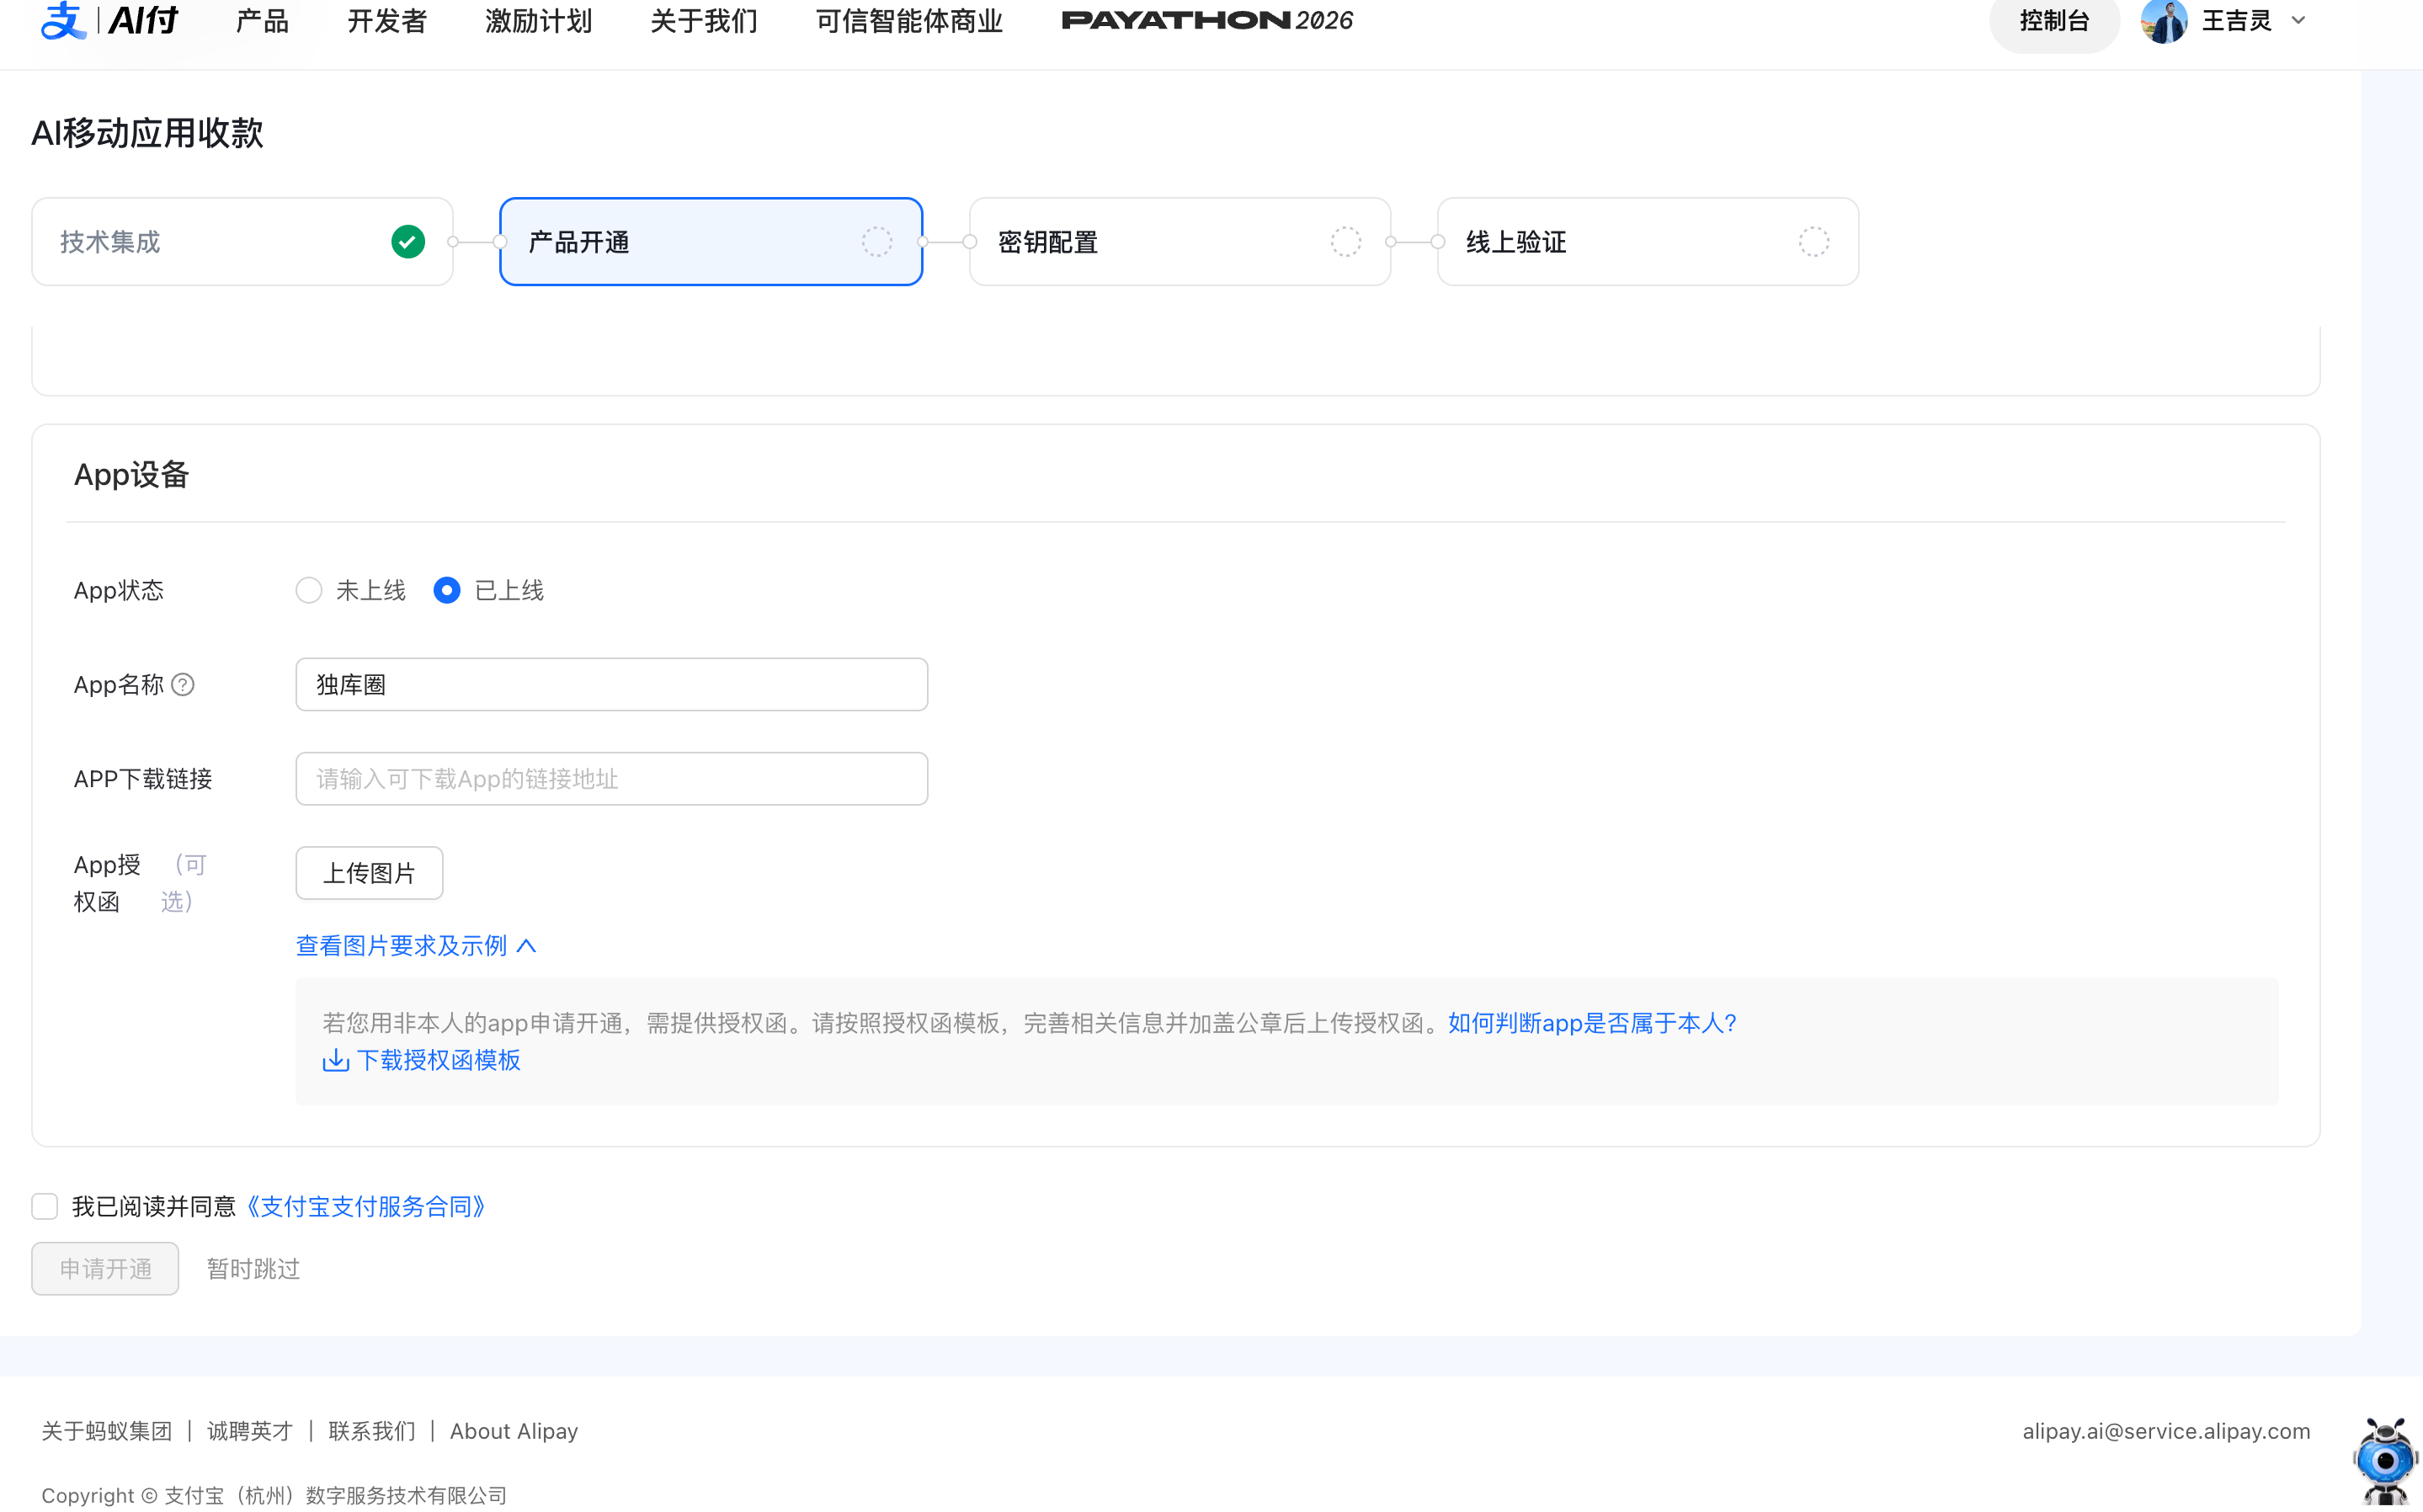Open the 联系我们 footer link
2423x1512 pixels.
pyautogui.click(x=372, y=1432)
